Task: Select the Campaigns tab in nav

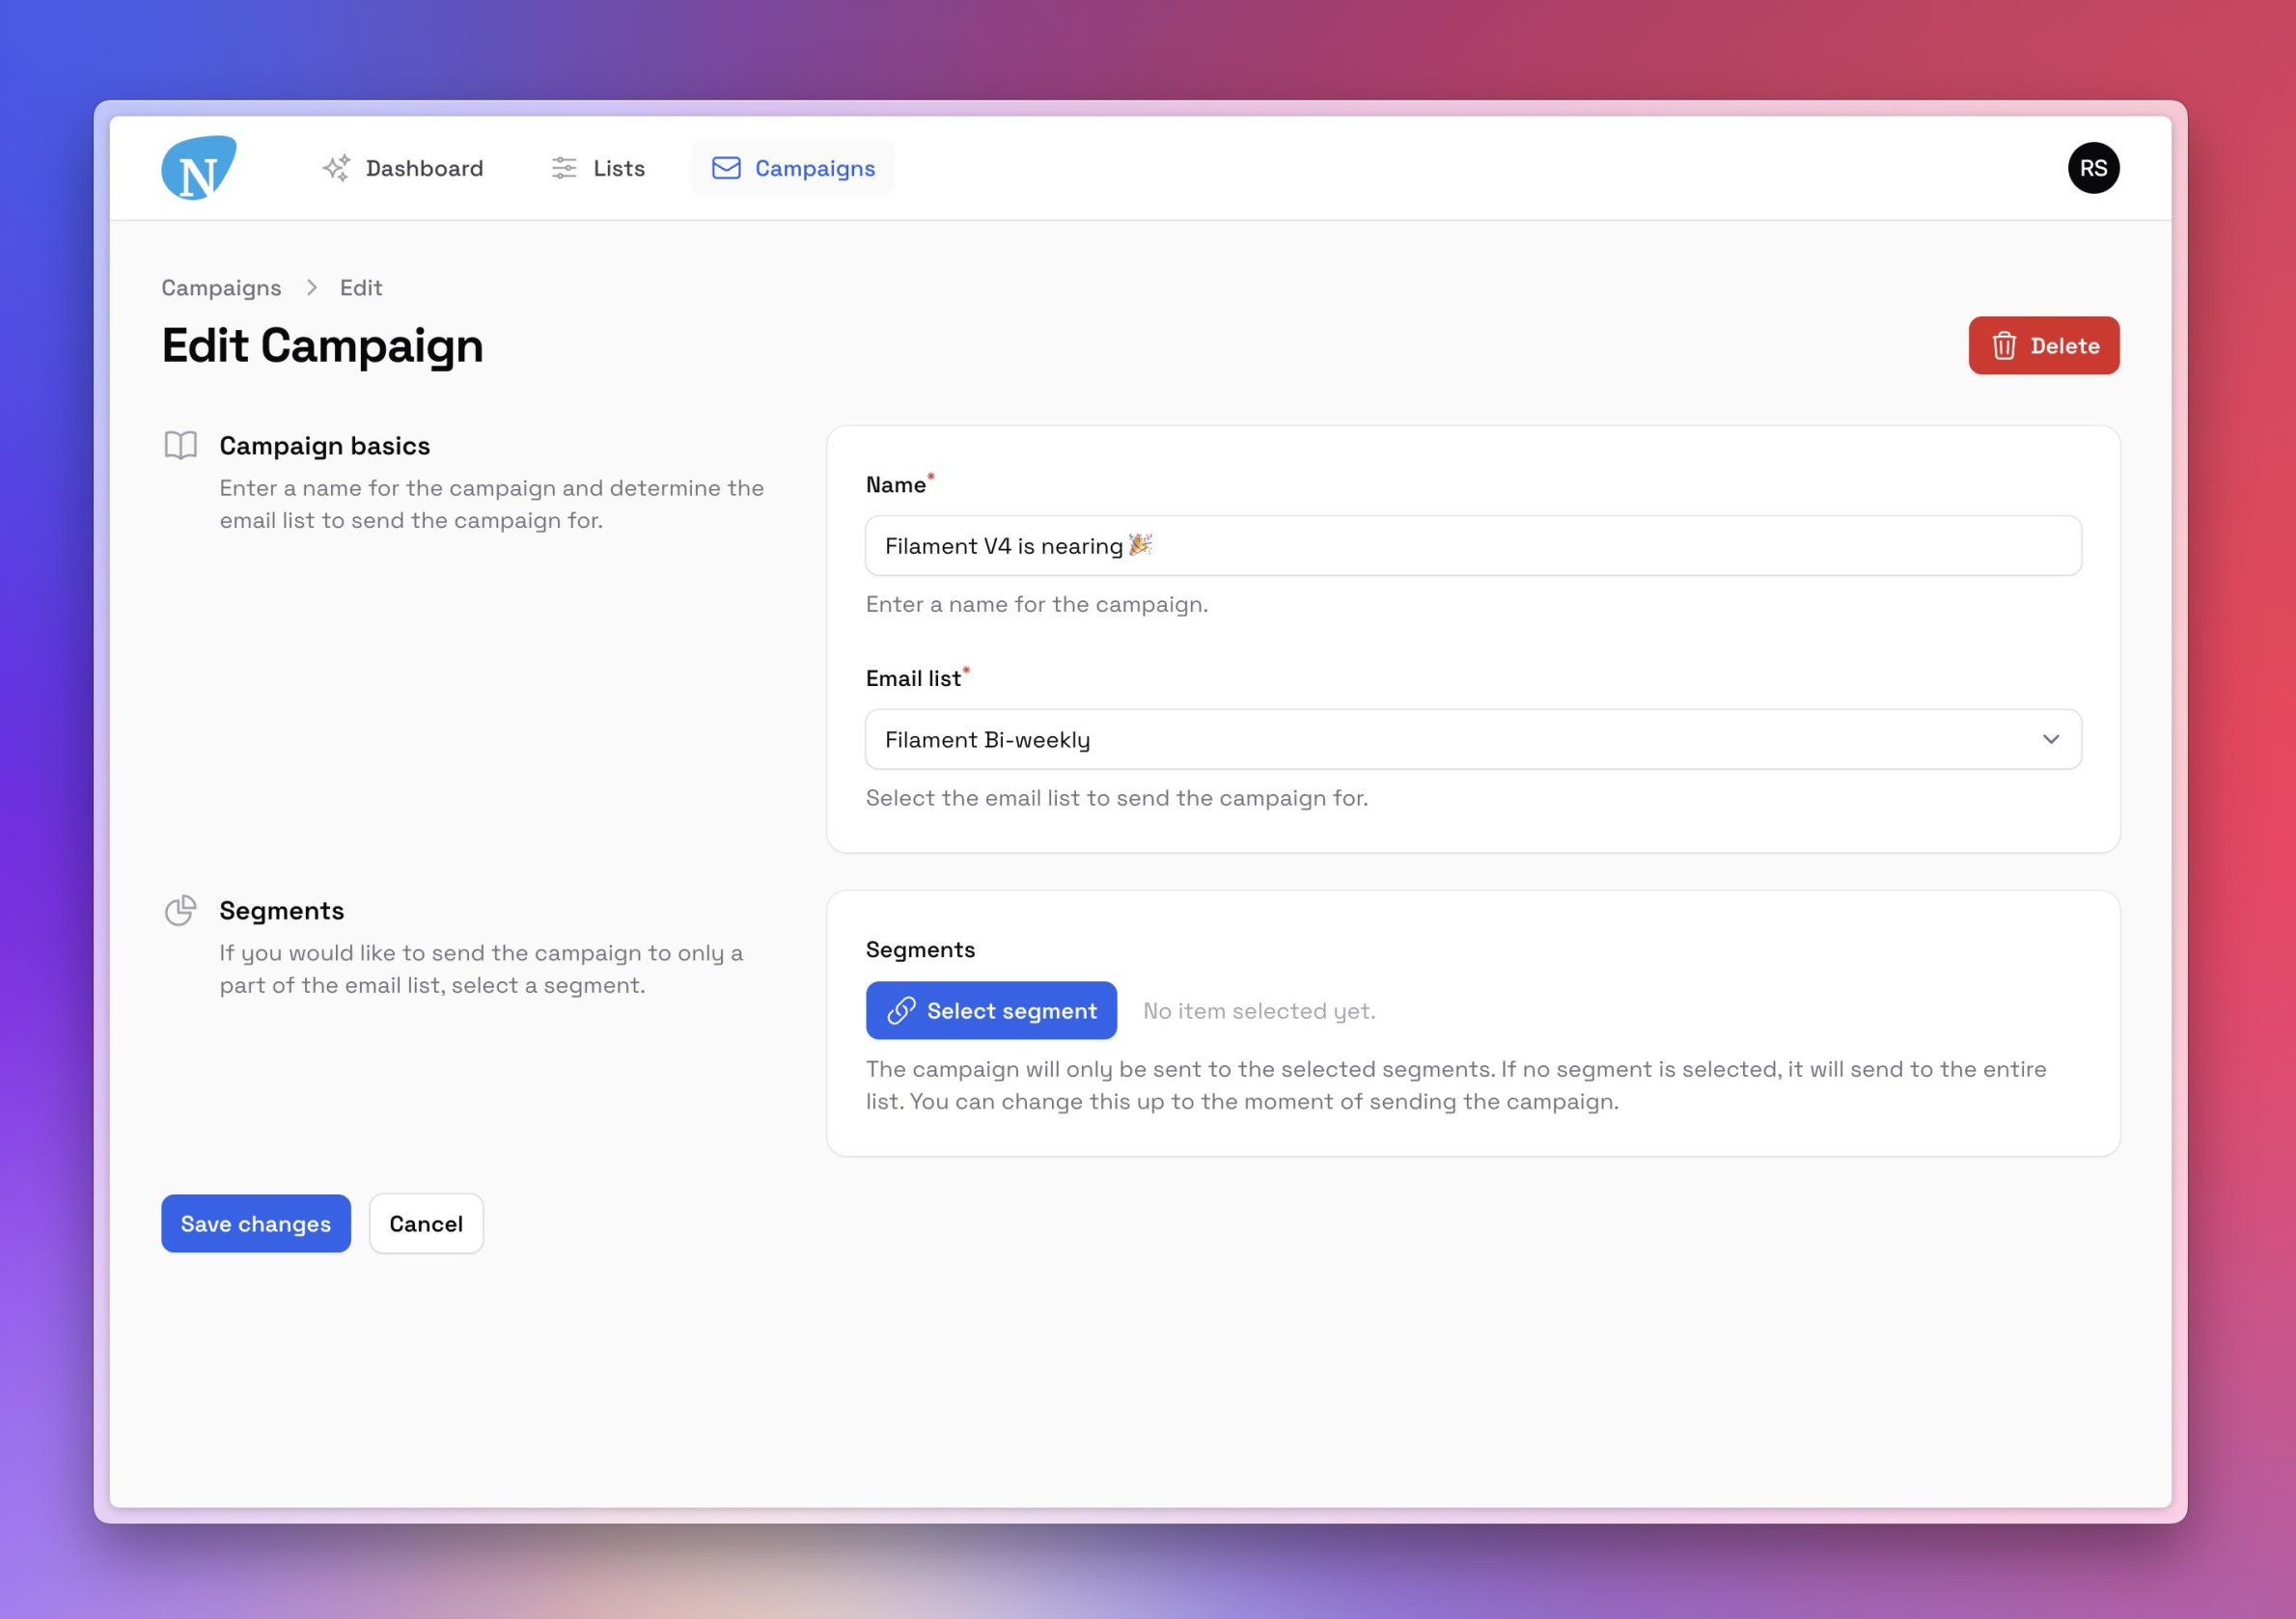Action: click(792, 167)
